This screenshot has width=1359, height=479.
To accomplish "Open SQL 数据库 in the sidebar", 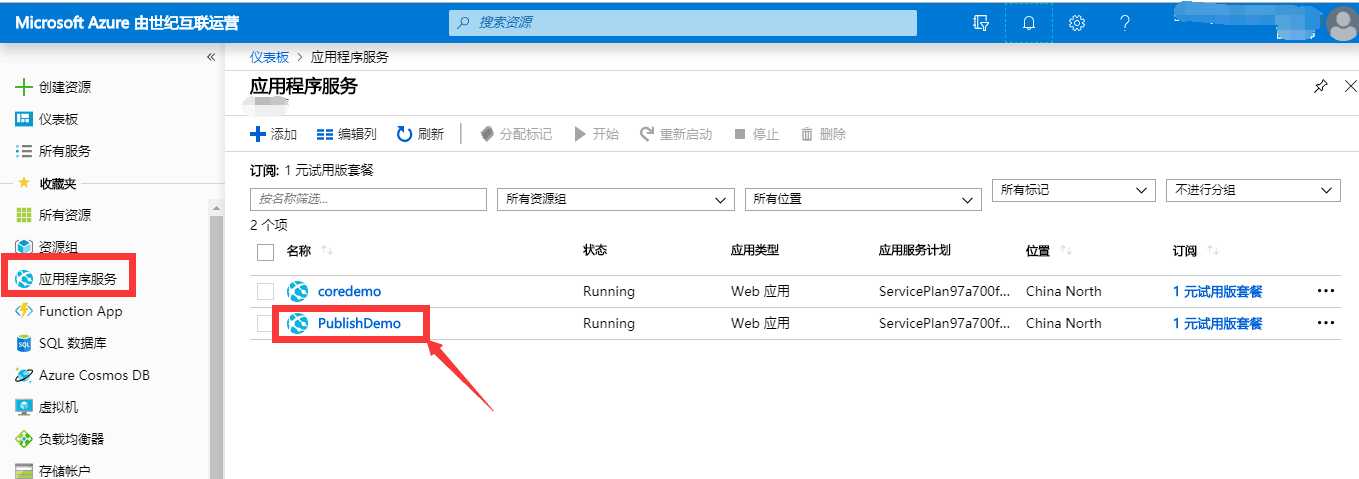I will (61, 343).
